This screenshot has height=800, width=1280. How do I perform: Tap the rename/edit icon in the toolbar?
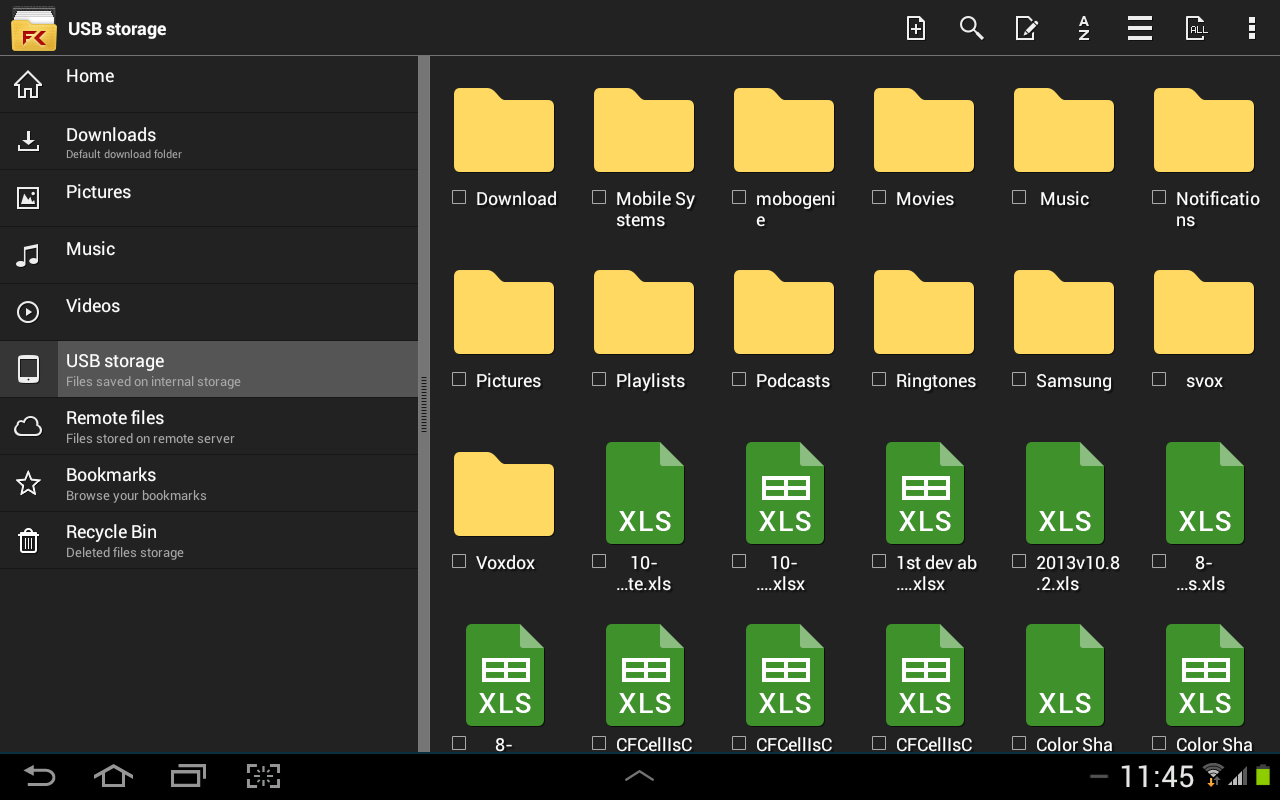[x=1026, y=28]
